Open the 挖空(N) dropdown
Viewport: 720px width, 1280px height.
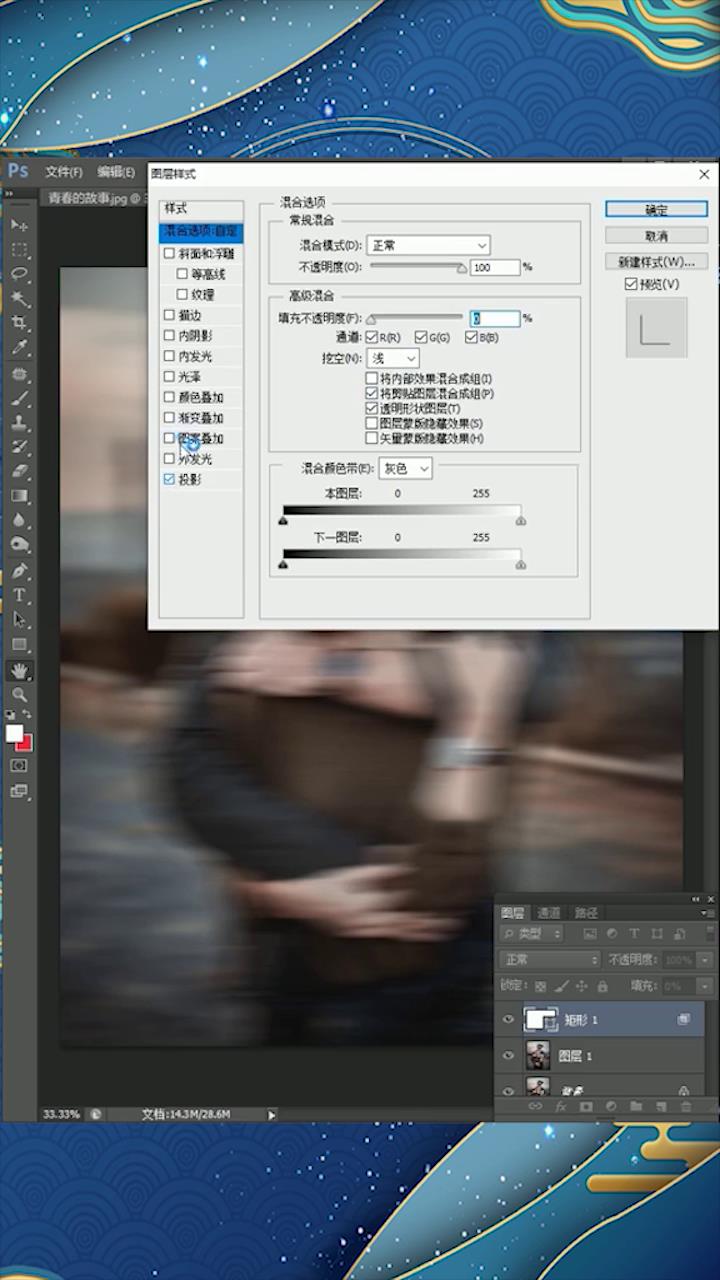(x=393, y=358)
